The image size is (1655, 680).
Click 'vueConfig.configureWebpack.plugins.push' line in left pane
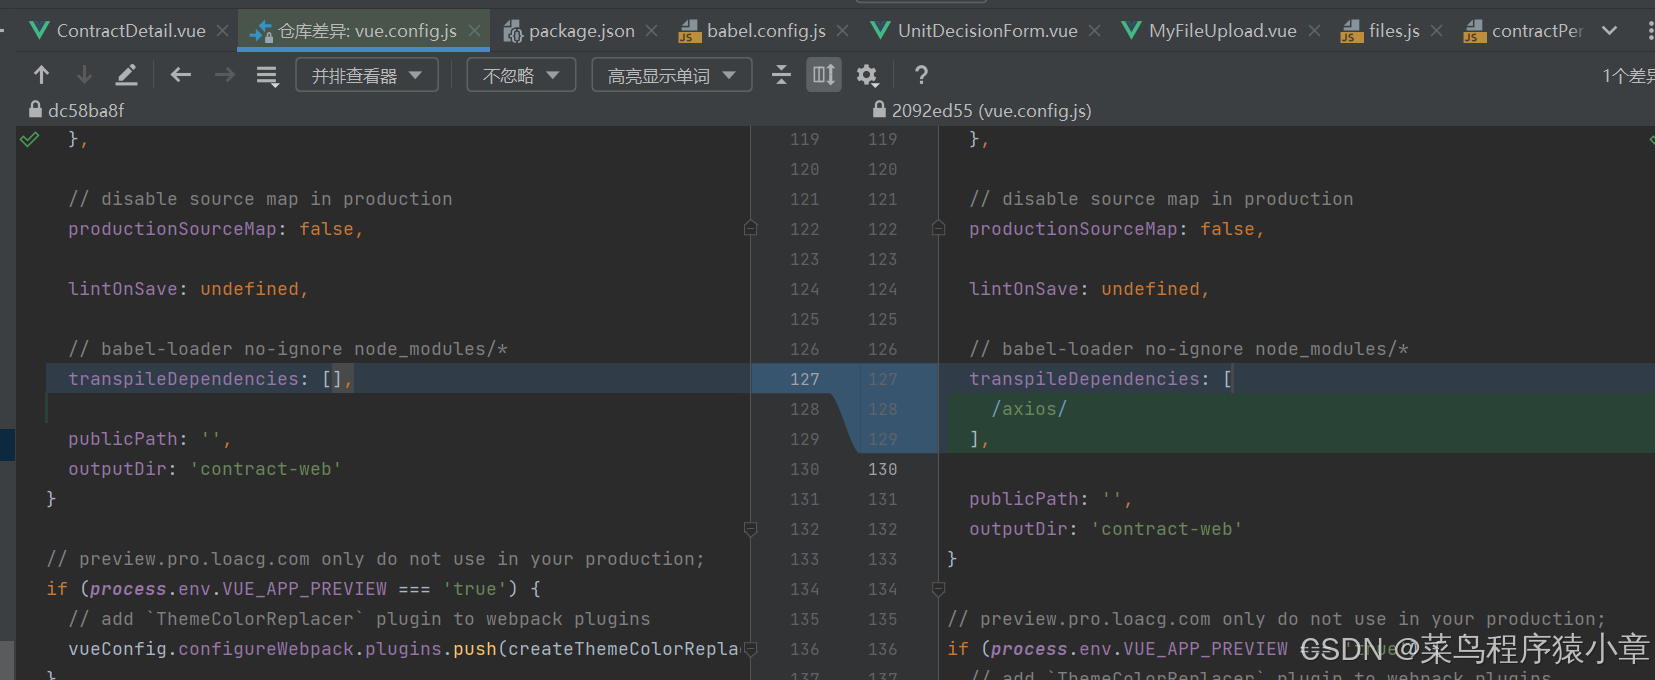[x=404, y=649]
